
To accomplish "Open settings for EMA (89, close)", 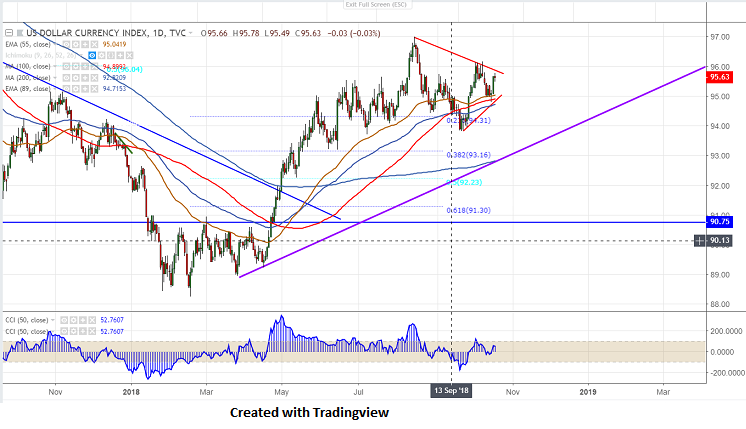I will [76, 88].
